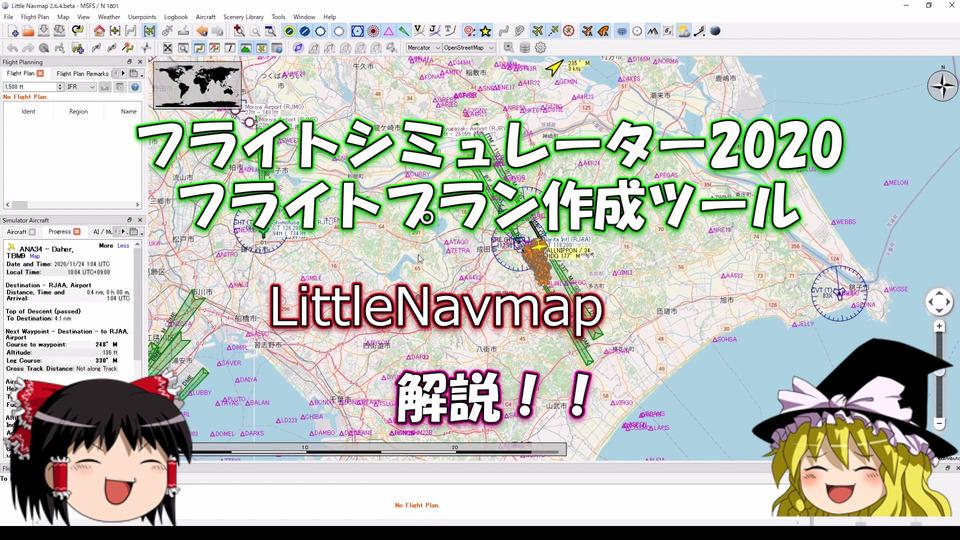
Task: Click the map zoom-in magnifier icon
Action: [238, 31]
